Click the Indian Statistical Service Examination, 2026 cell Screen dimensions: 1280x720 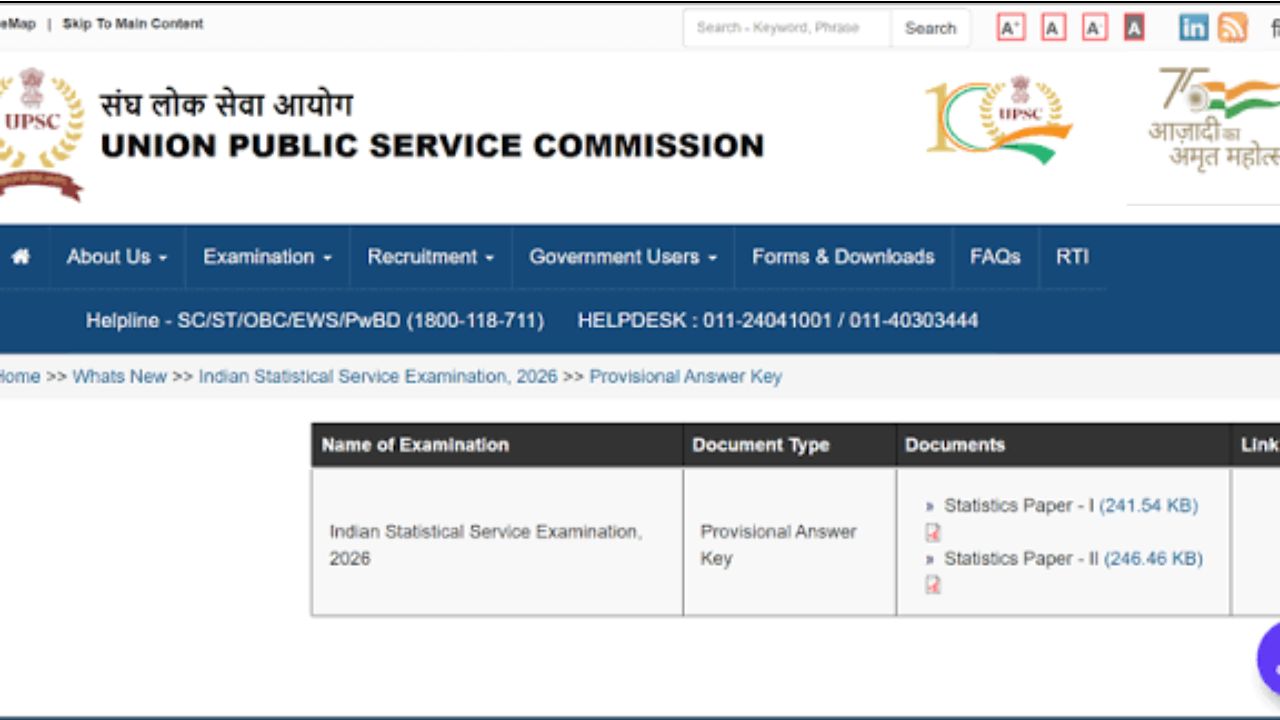pyautogui.click(x=497, y=542)
